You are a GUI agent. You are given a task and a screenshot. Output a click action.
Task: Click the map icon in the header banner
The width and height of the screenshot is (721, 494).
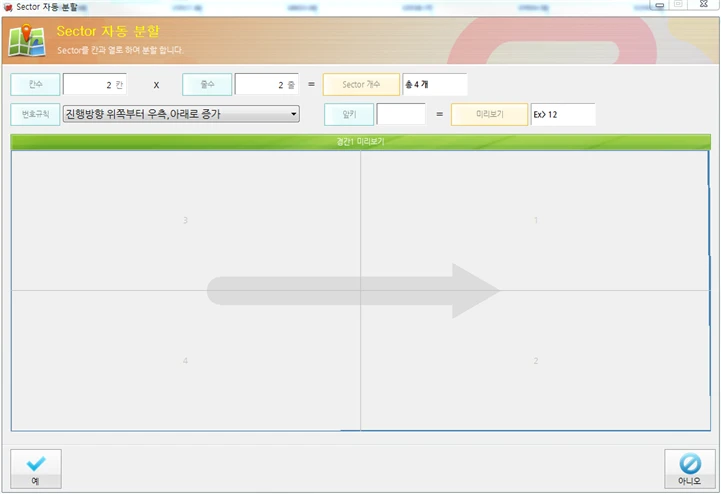(x=27, y=40)
